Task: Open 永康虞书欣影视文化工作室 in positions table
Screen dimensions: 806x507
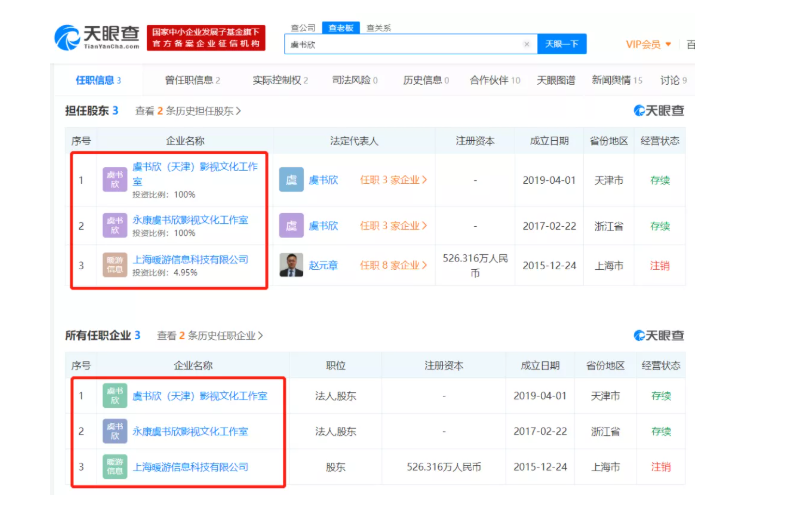Action: [190, 431]
